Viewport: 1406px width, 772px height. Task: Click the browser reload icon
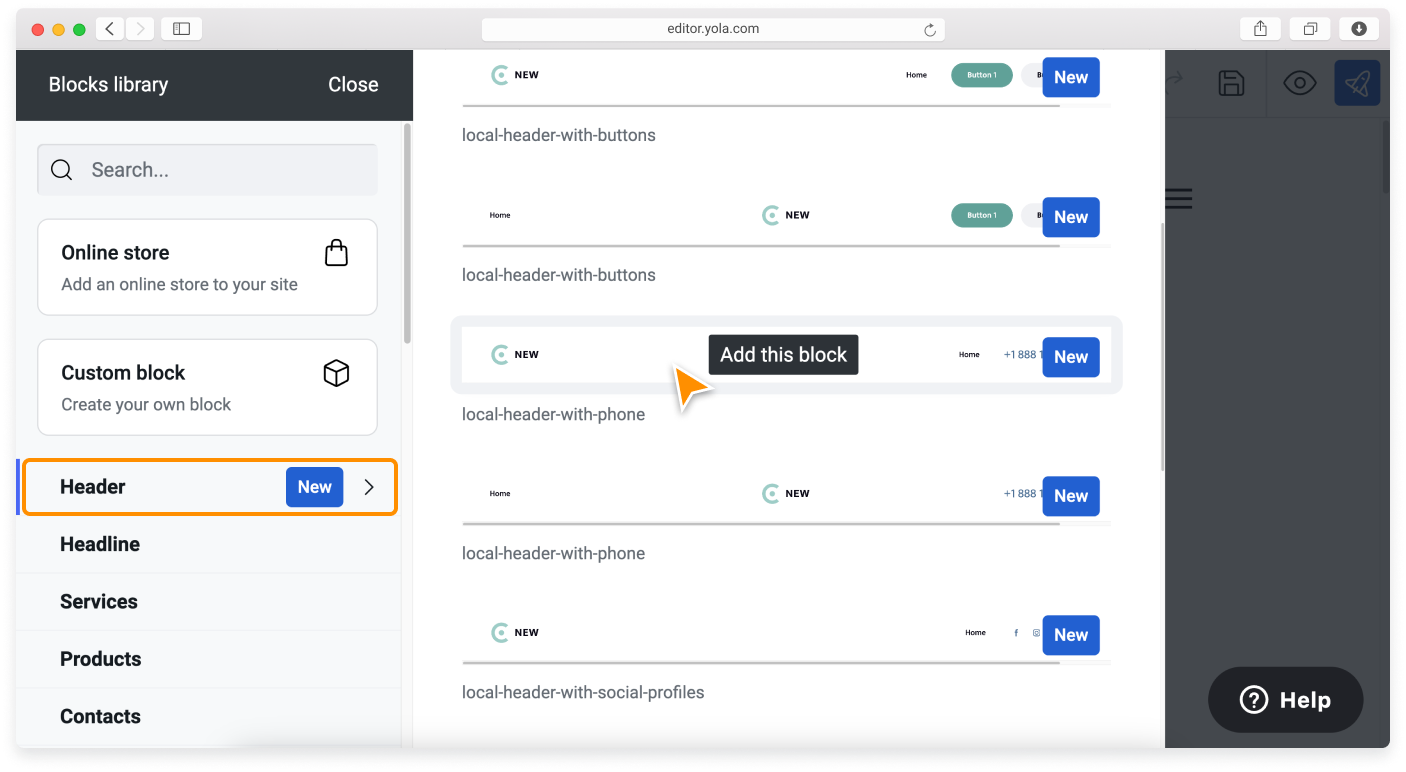929,30
